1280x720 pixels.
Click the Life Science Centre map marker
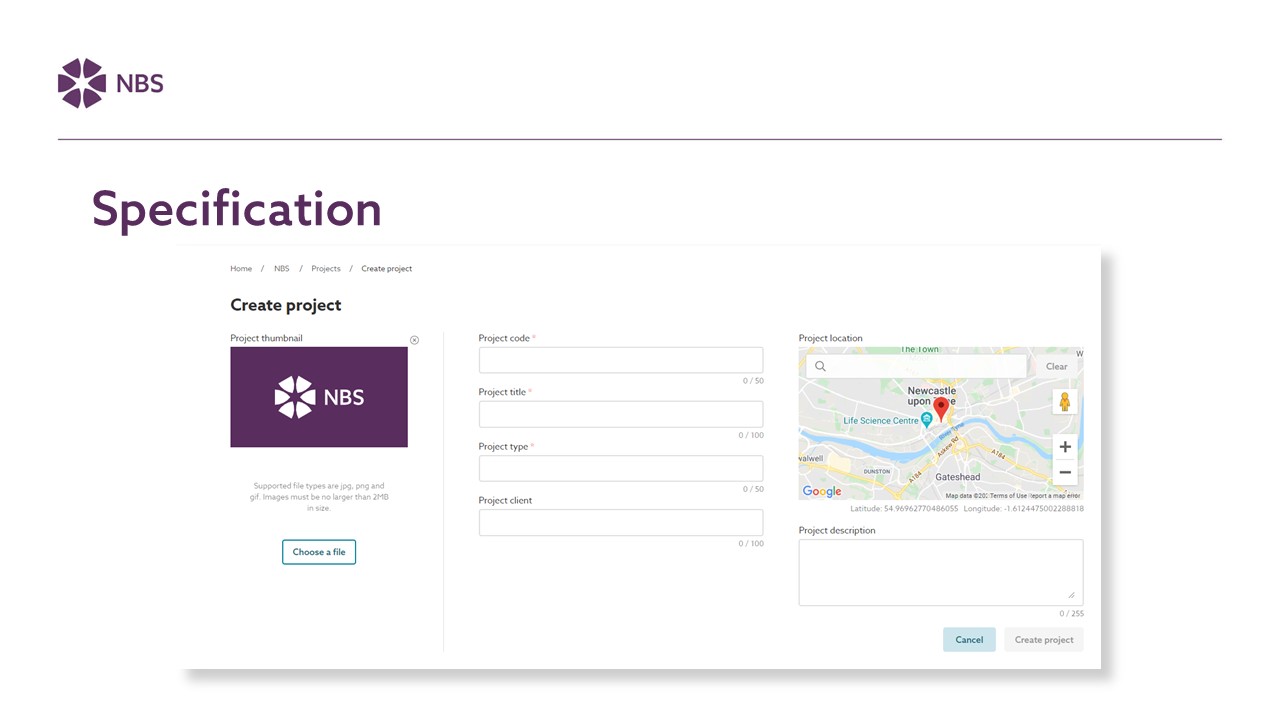(x=927, y=420)
